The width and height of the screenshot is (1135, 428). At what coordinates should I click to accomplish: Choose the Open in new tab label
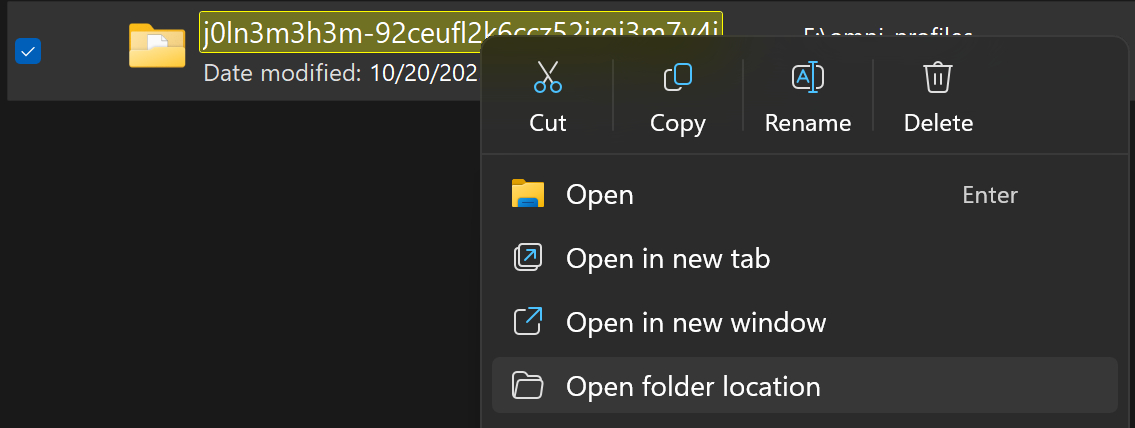click(668, 258)
